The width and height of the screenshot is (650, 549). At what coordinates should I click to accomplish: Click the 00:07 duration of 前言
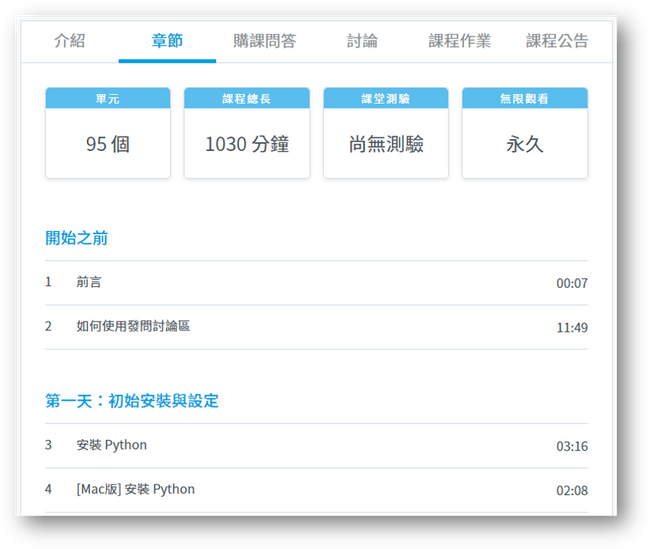(572, 283)
